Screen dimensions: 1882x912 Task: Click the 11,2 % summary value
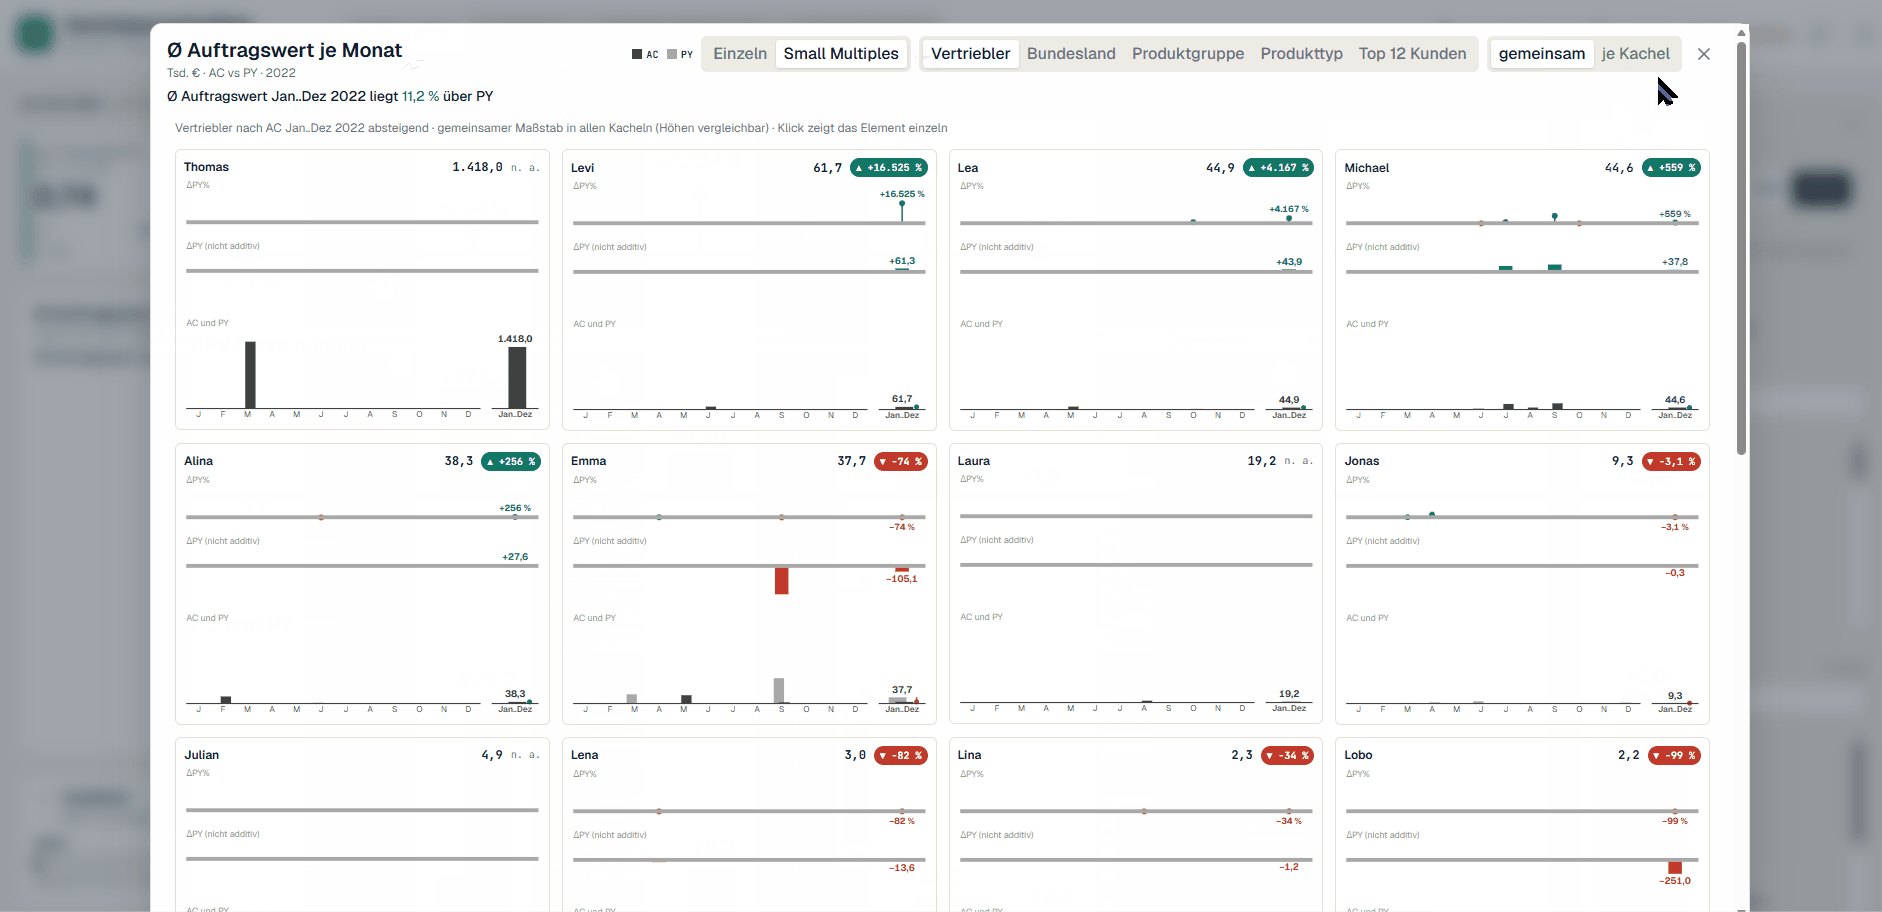click(420, 97)
